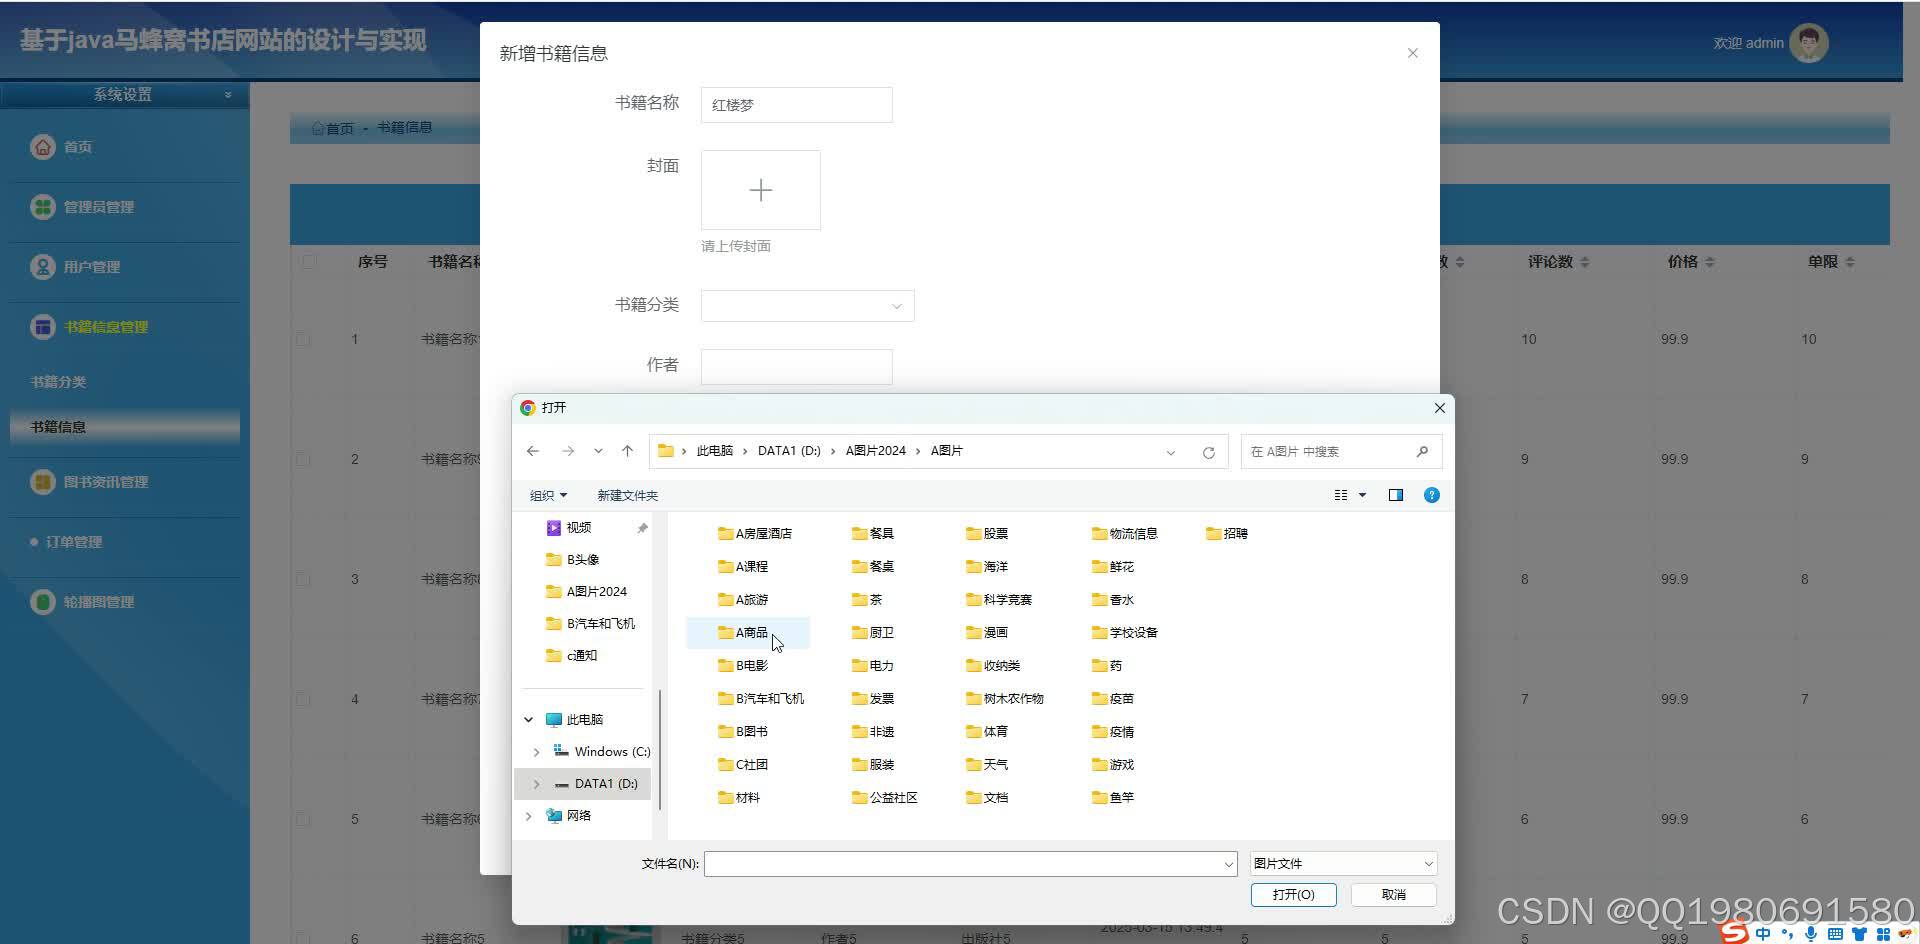The image size is (1920, 944).
Task: Open the 首页 home icon in the sidebar
Action: click(x=43, y=146)
